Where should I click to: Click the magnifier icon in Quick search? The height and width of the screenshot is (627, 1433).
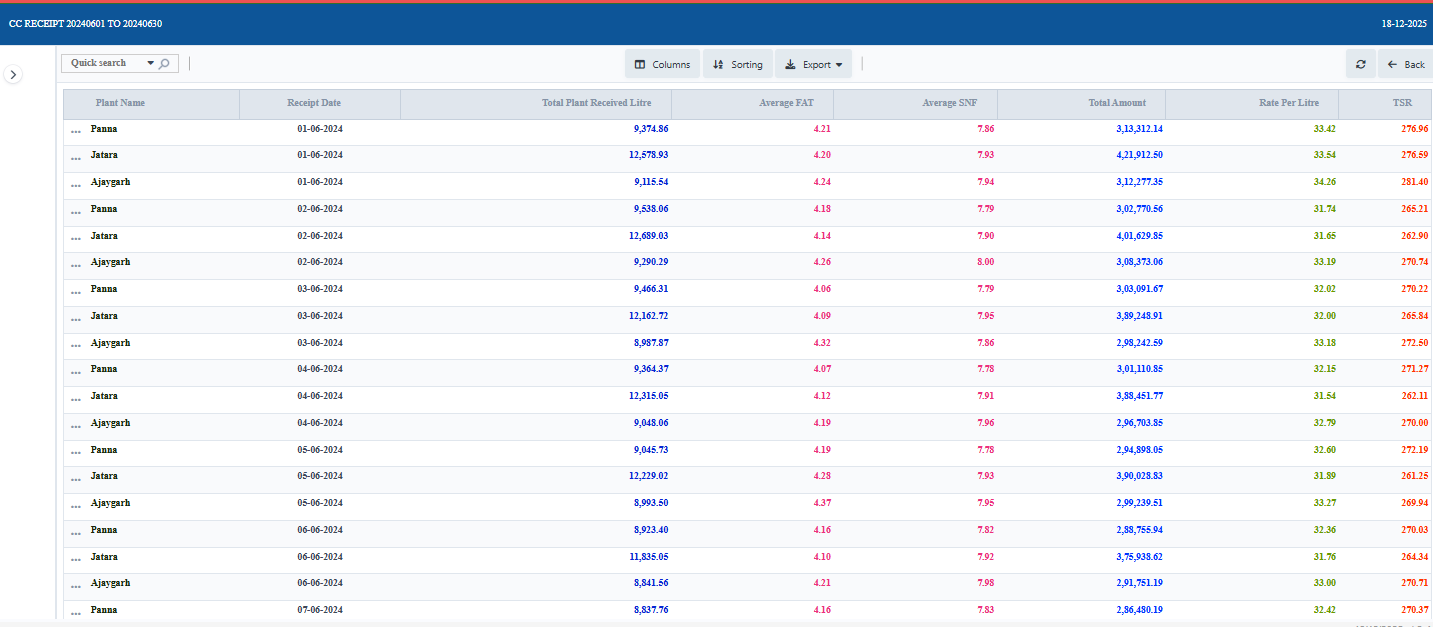click(x=164, y=64)
